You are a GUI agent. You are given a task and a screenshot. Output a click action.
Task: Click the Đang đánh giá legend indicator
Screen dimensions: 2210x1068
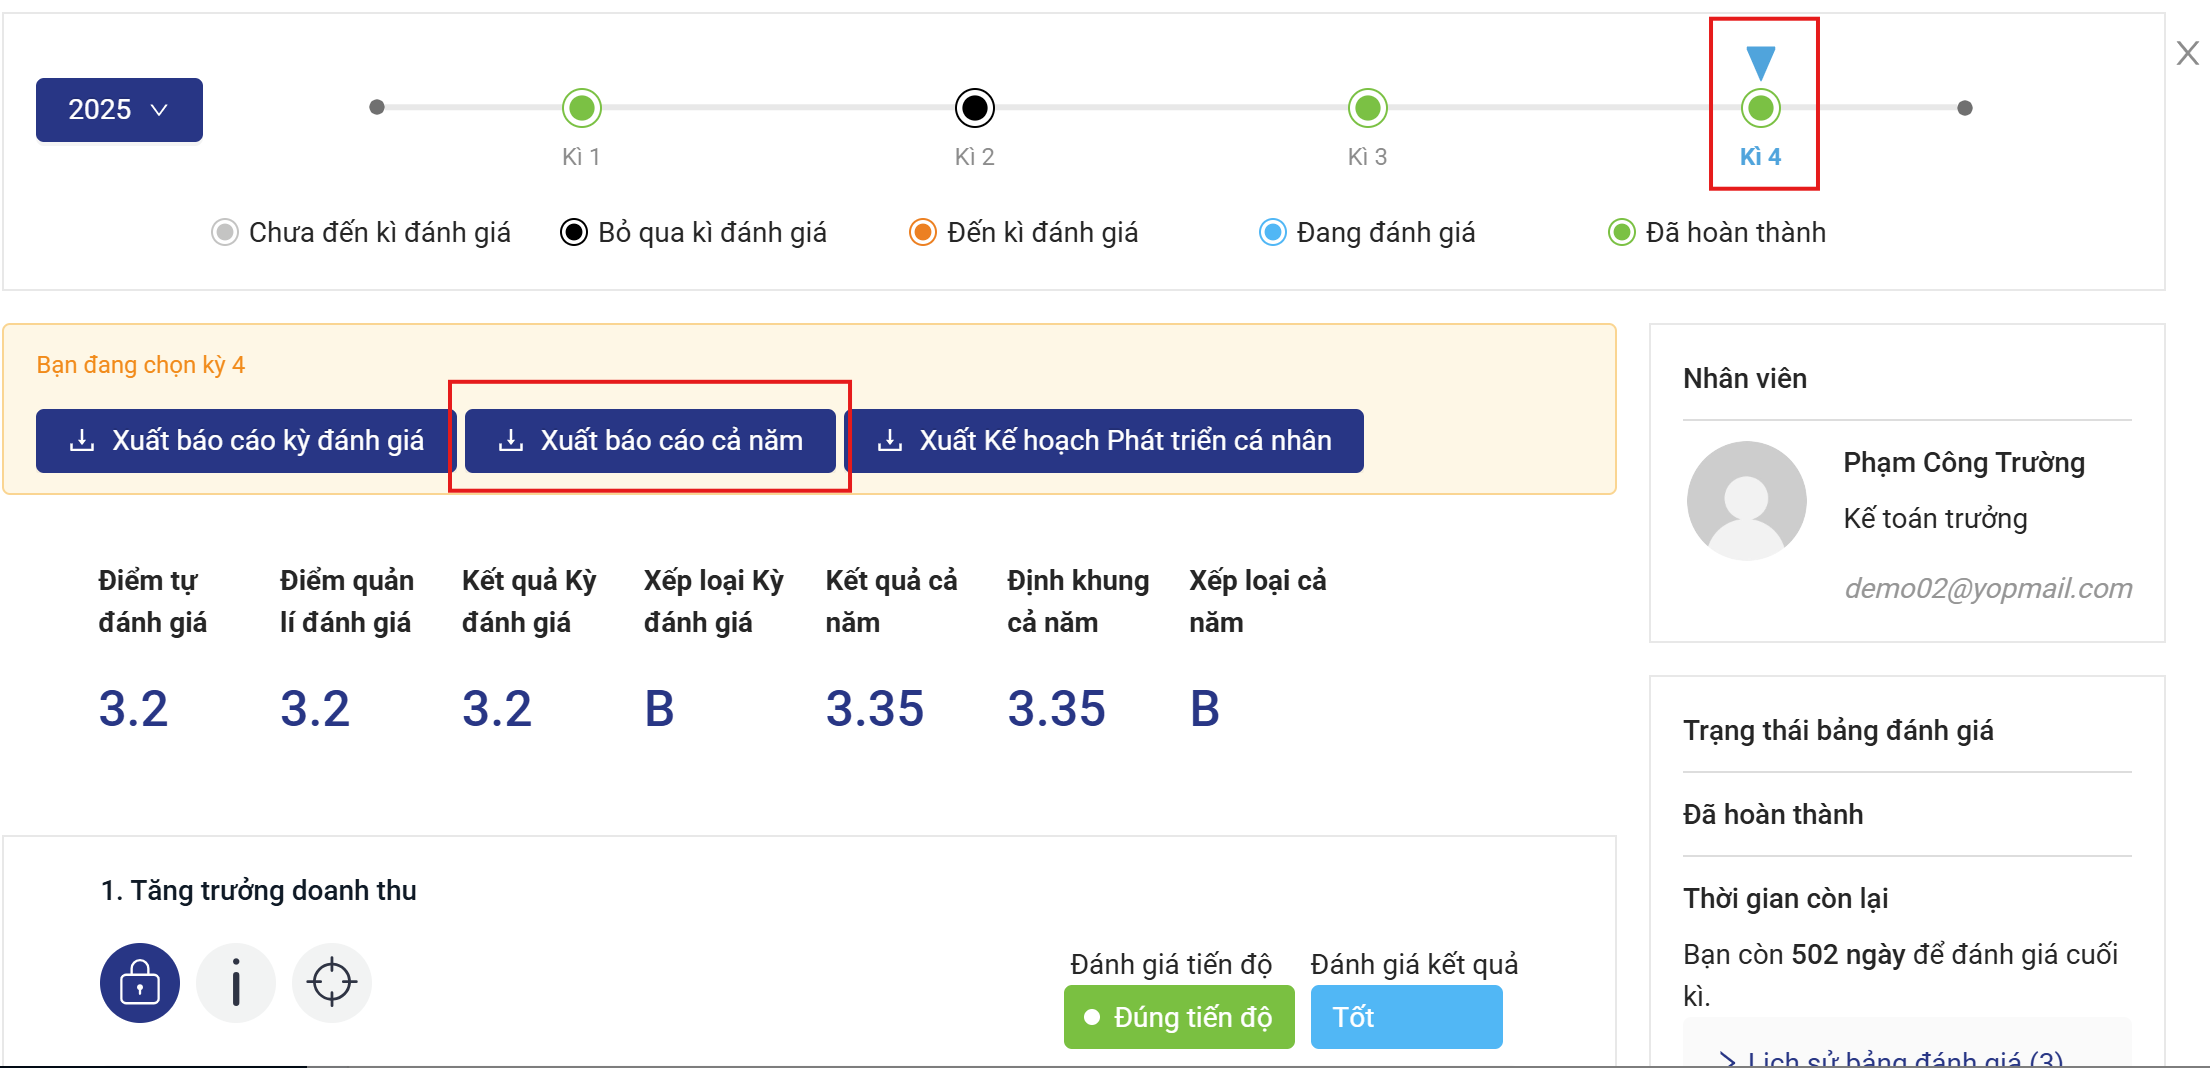coord(1272,232)
